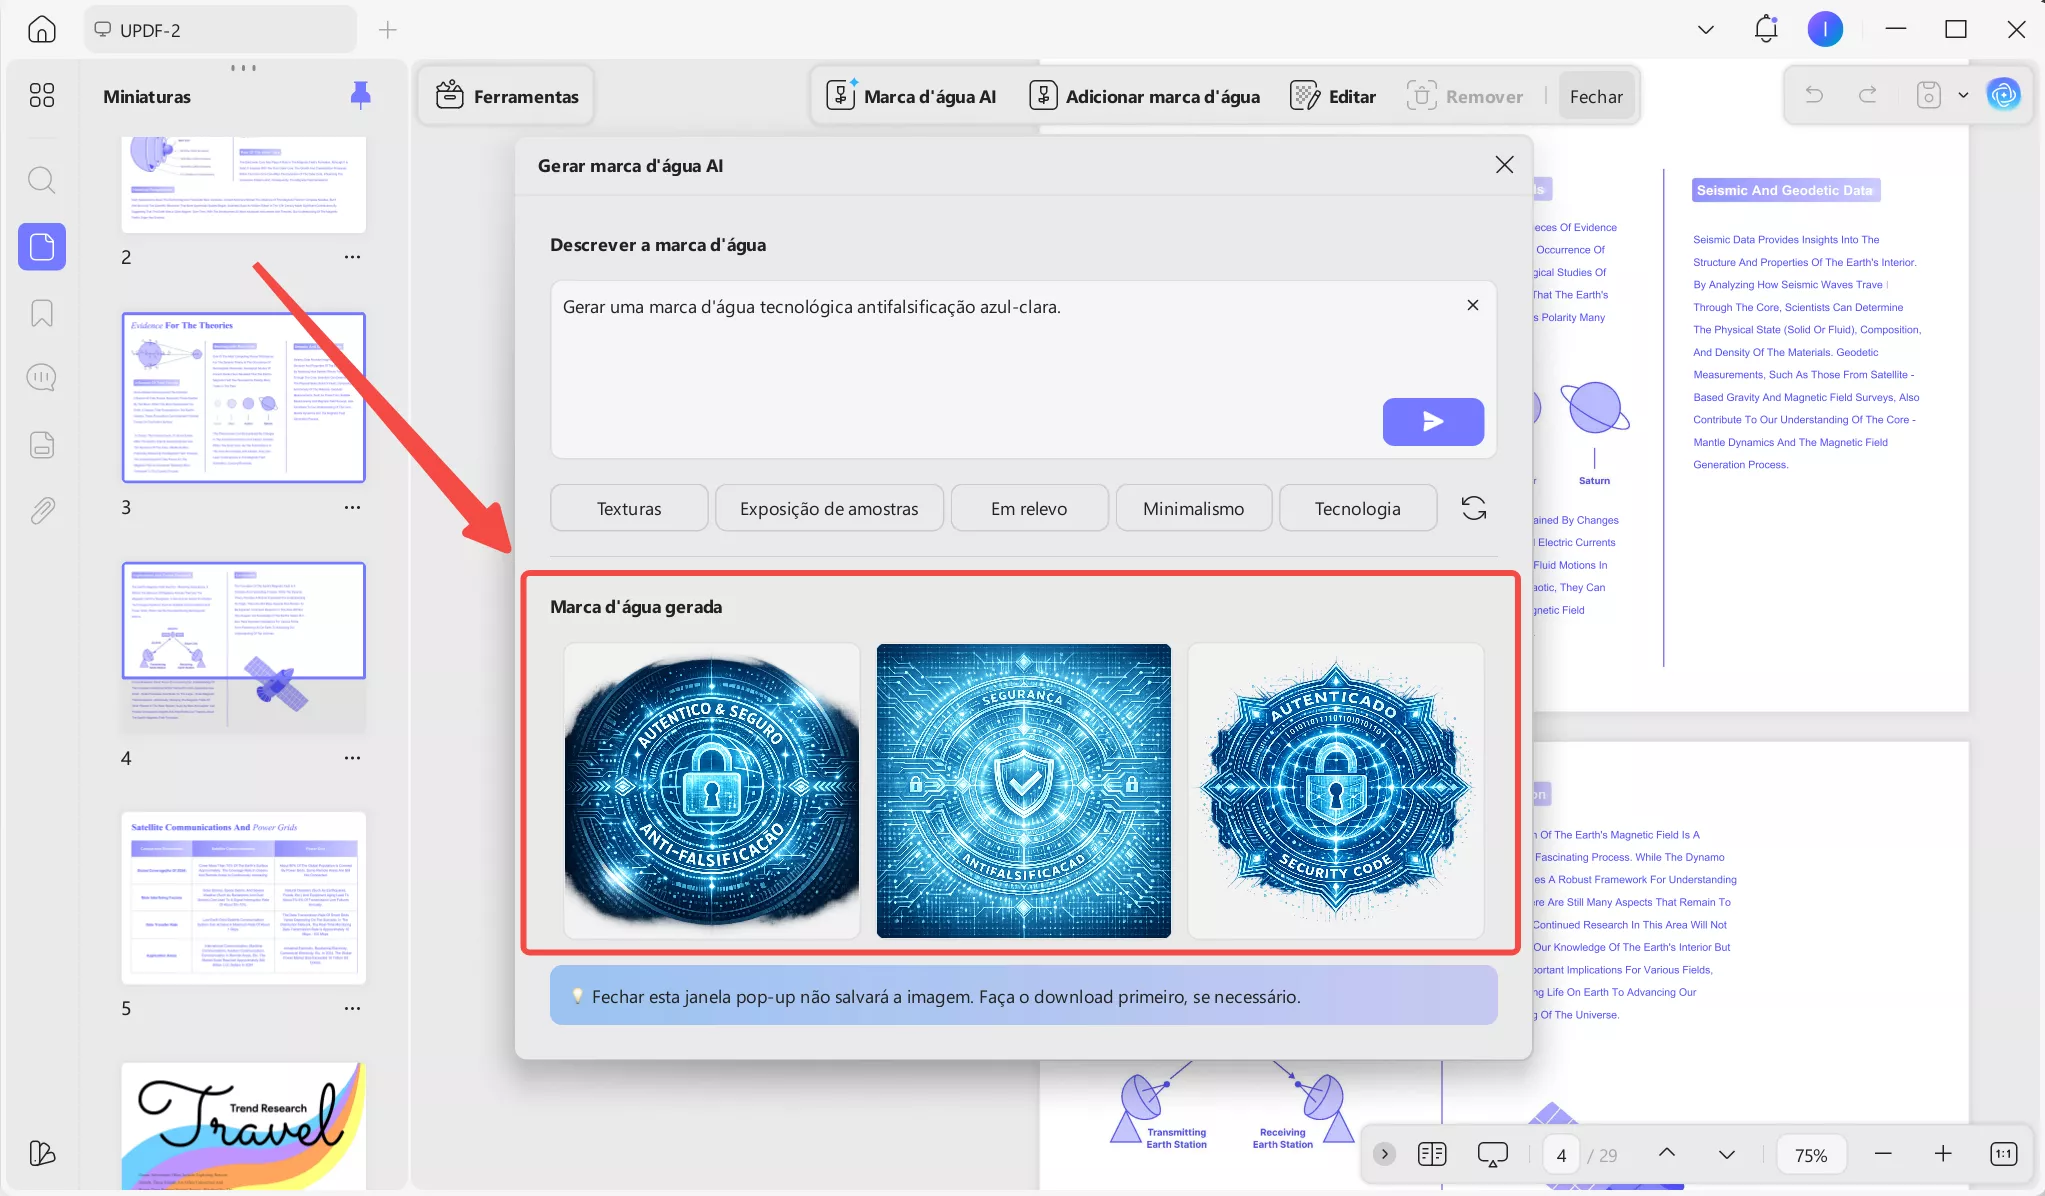Viewport: 2045px width, 1196px height.
Task: Open page 3 thumbnail options menu
Action: 352,507
